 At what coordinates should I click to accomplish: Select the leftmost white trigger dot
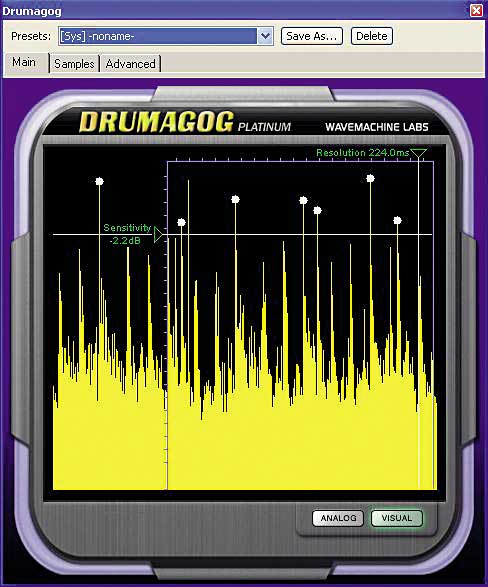[x=99, y=182]
